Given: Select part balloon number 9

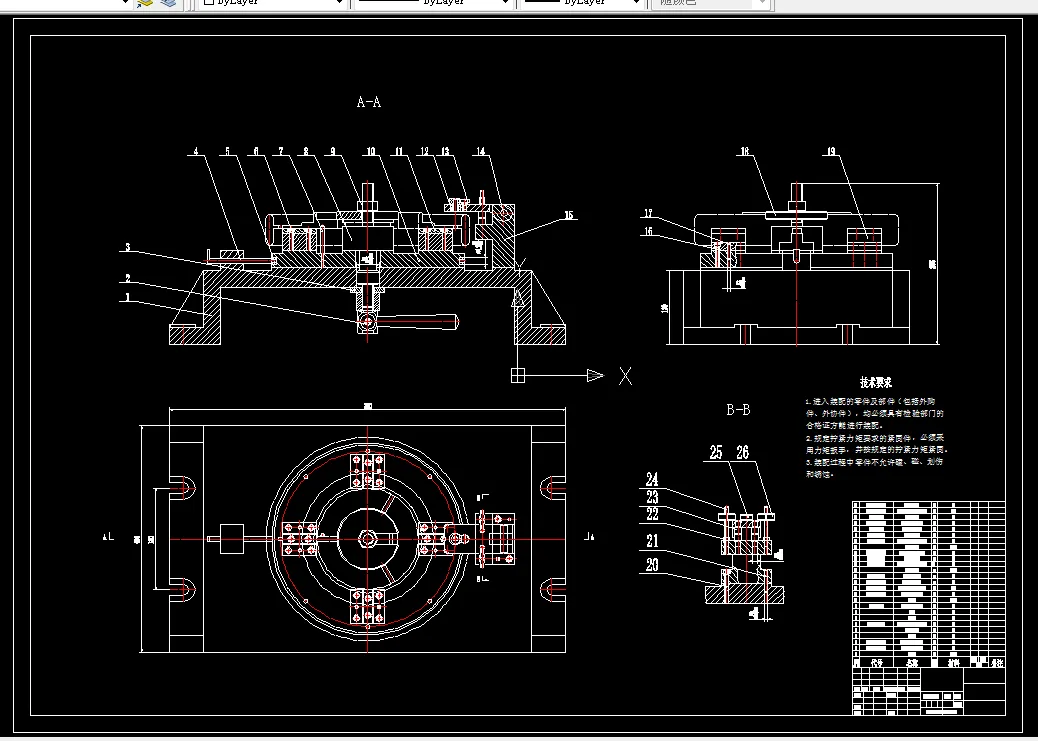Looking at the screenshot, I should [333, 151].
